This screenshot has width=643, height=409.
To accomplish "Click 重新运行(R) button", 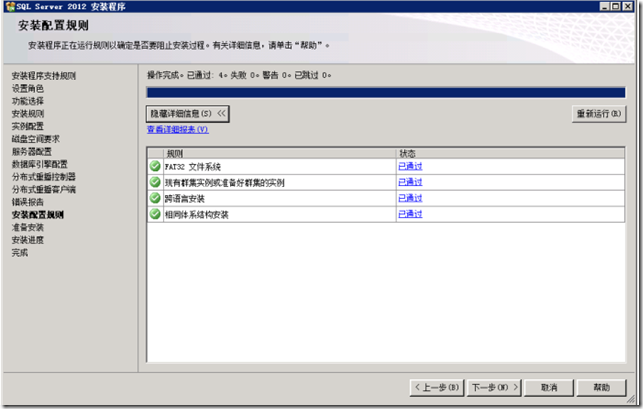I will pos(599,114).
